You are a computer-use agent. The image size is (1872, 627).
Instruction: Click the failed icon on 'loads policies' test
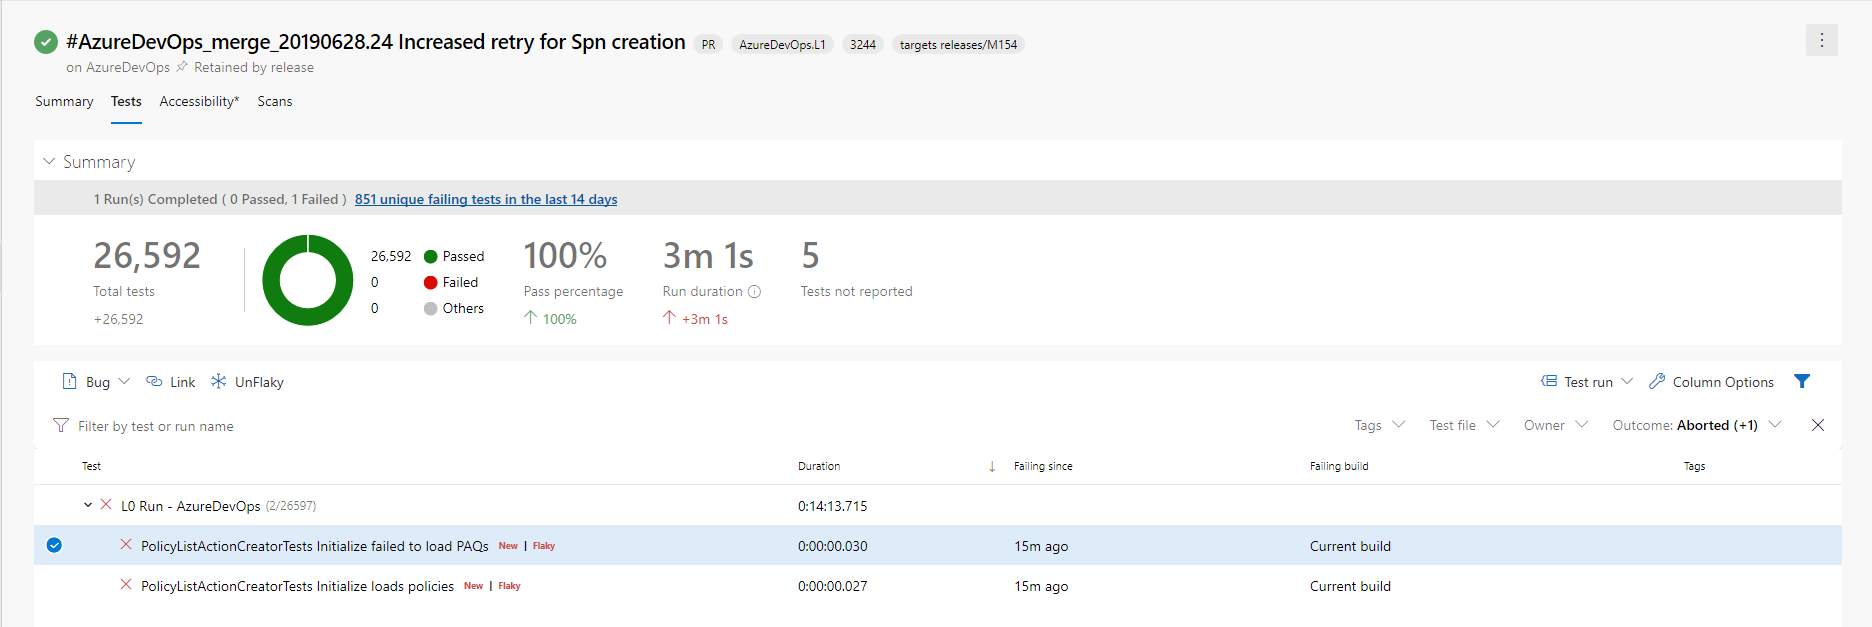pyautogui.click(x=126, y=585)
